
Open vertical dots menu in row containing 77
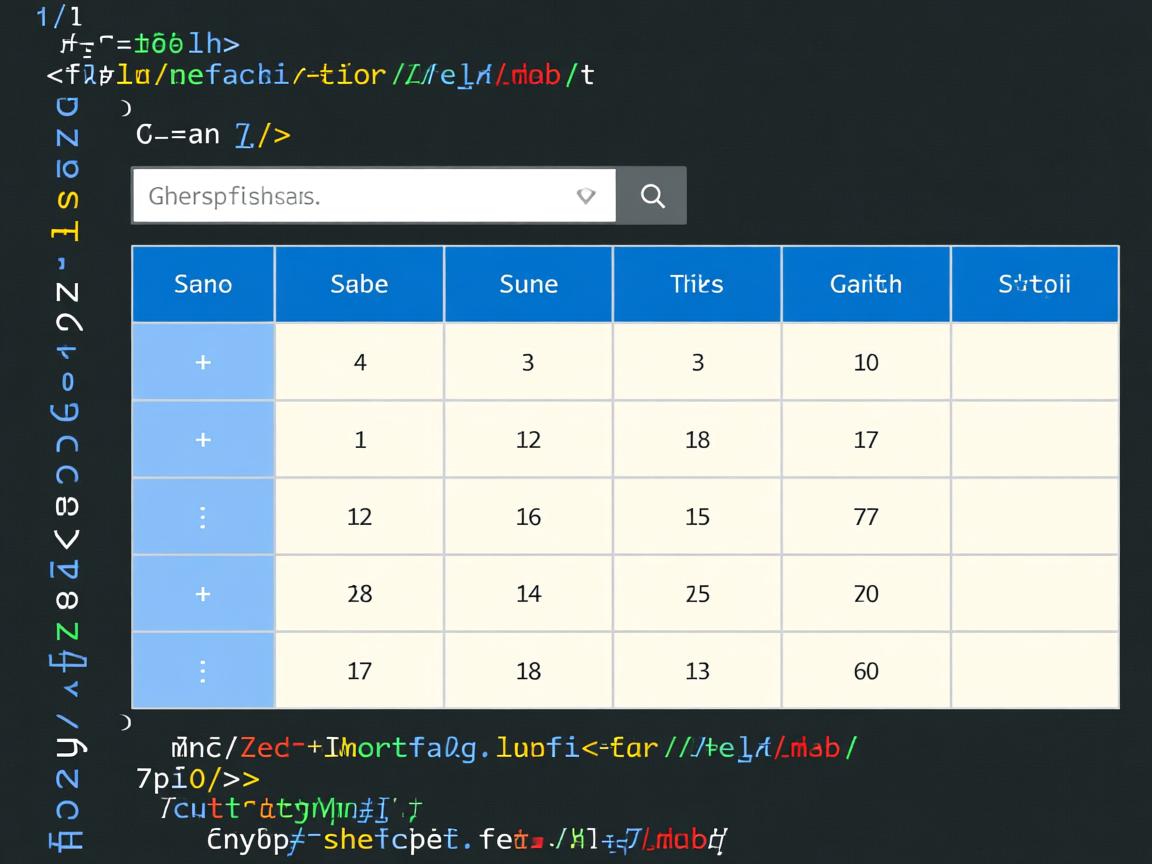point(203,516)
